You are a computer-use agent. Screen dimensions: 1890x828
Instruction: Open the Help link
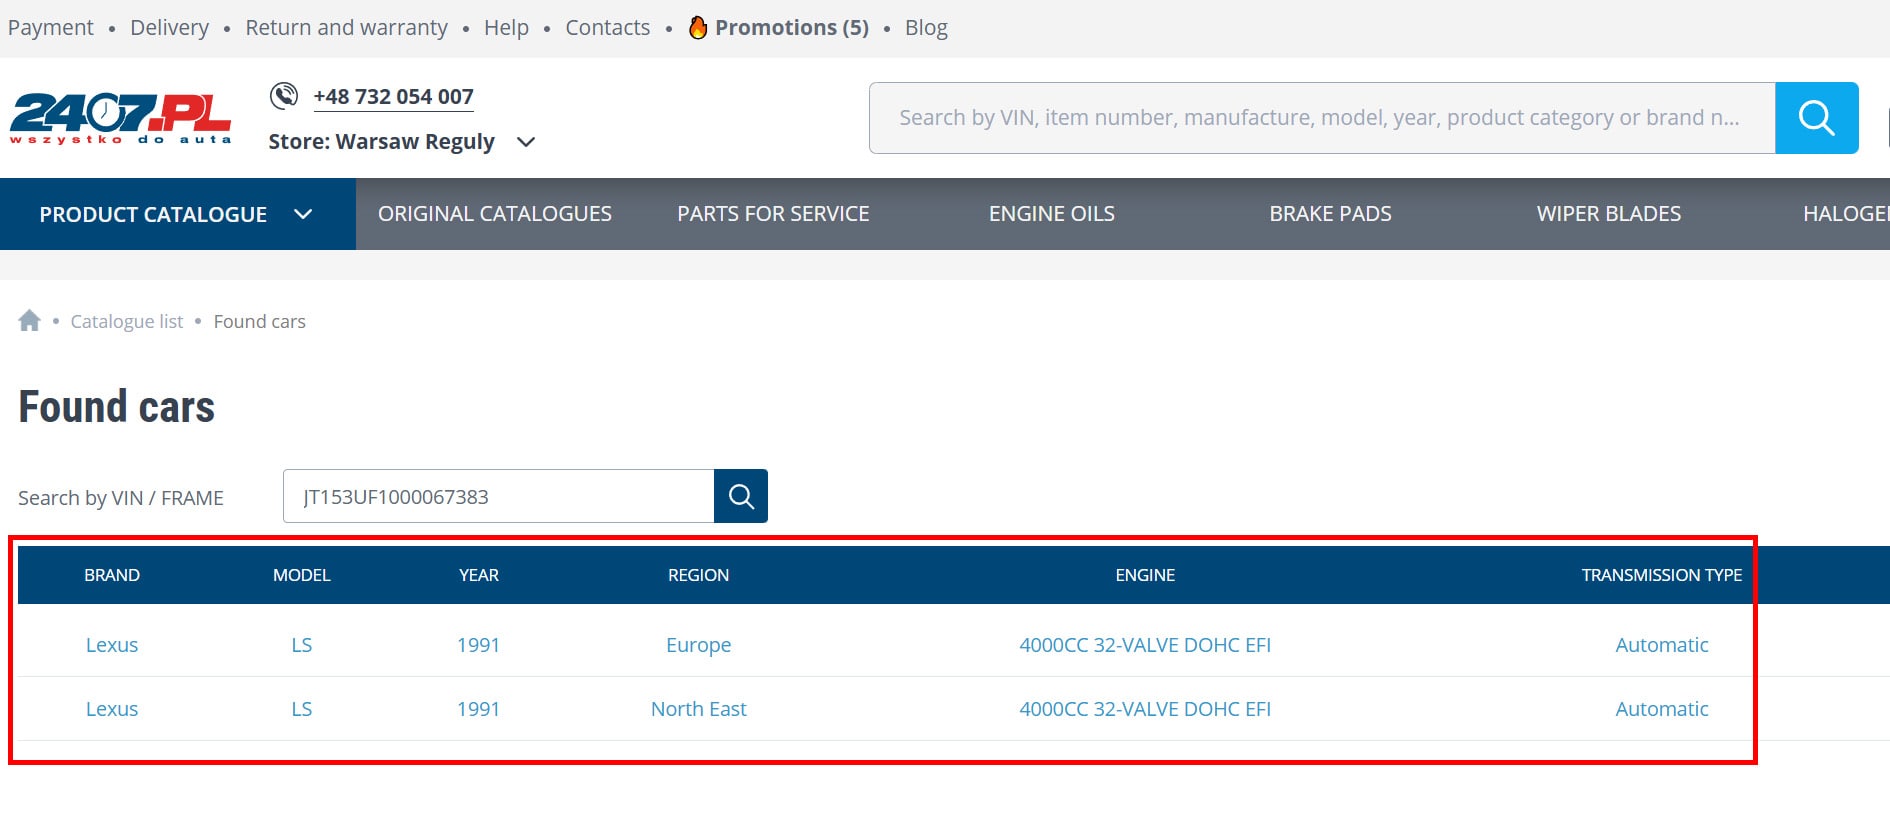(507, 28)
